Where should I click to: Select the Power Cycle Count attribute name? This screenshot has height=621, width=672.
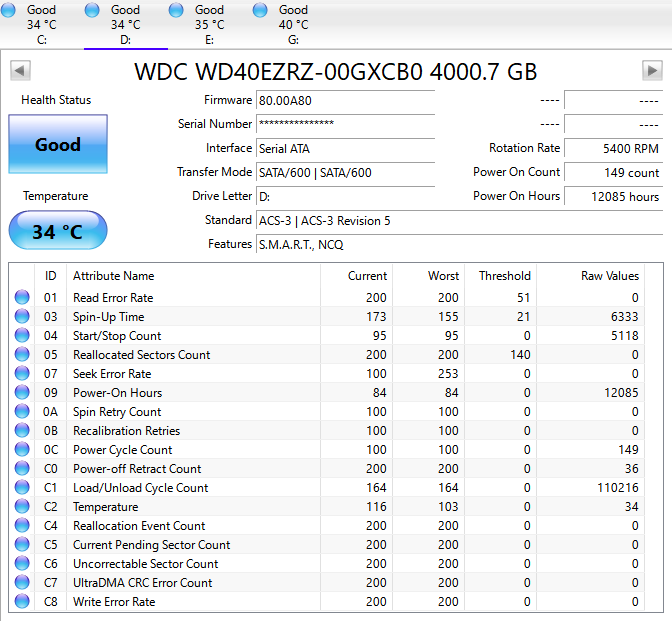[123, 450]
